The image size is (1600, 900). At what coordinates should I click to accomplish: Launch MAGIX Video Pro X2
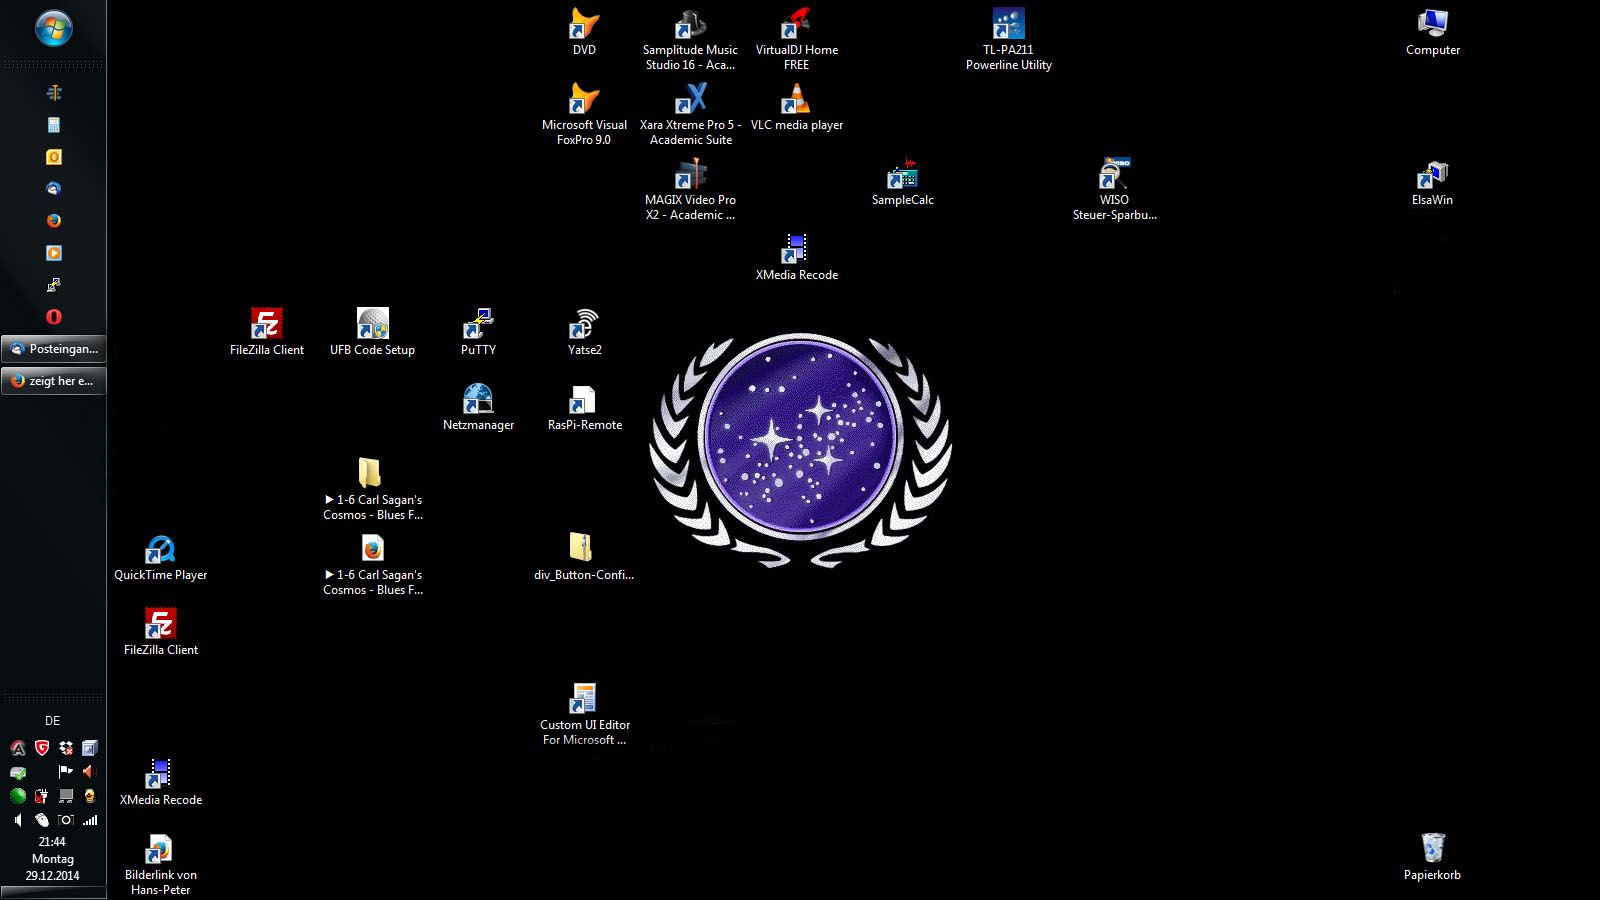coord(690,190)
